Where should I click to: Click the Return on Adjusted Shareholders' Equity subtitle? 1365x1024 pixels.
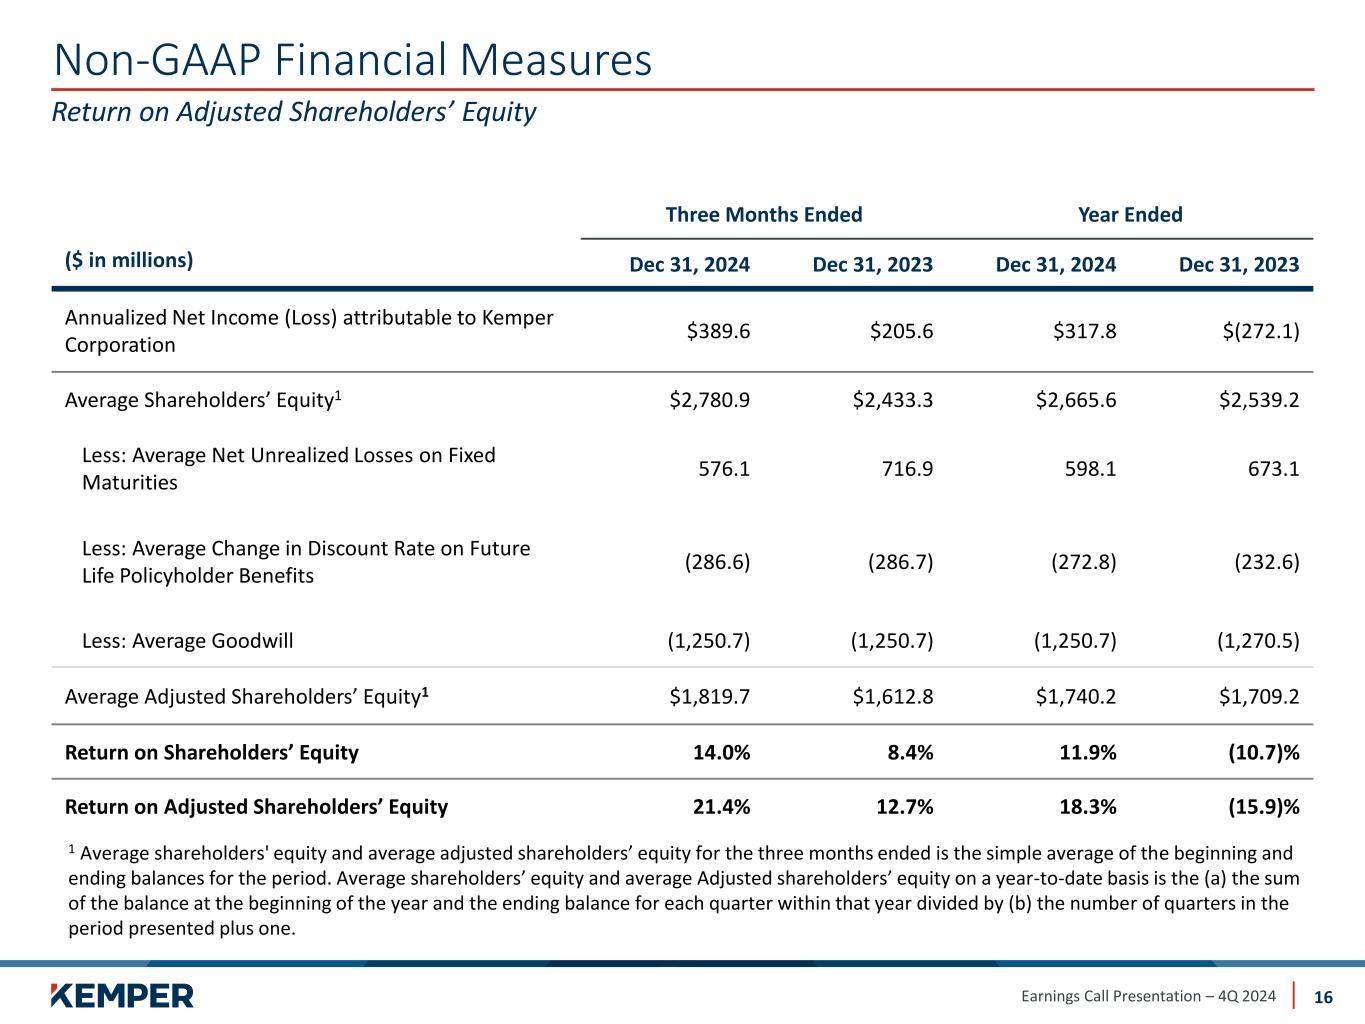[294, 112]
